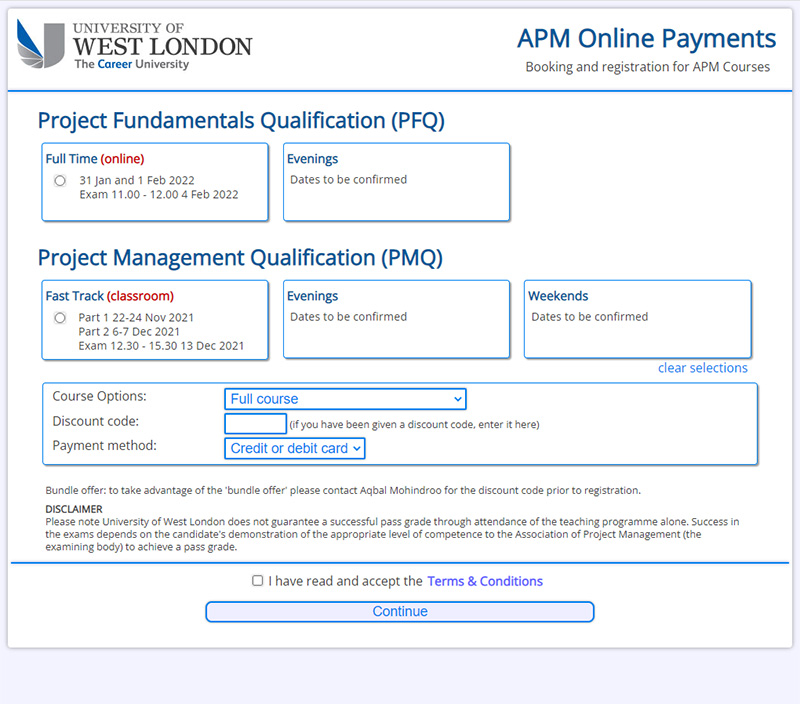Click the PFQ Evenings card title
Viewport: 800px width, 704px height.
312,159
